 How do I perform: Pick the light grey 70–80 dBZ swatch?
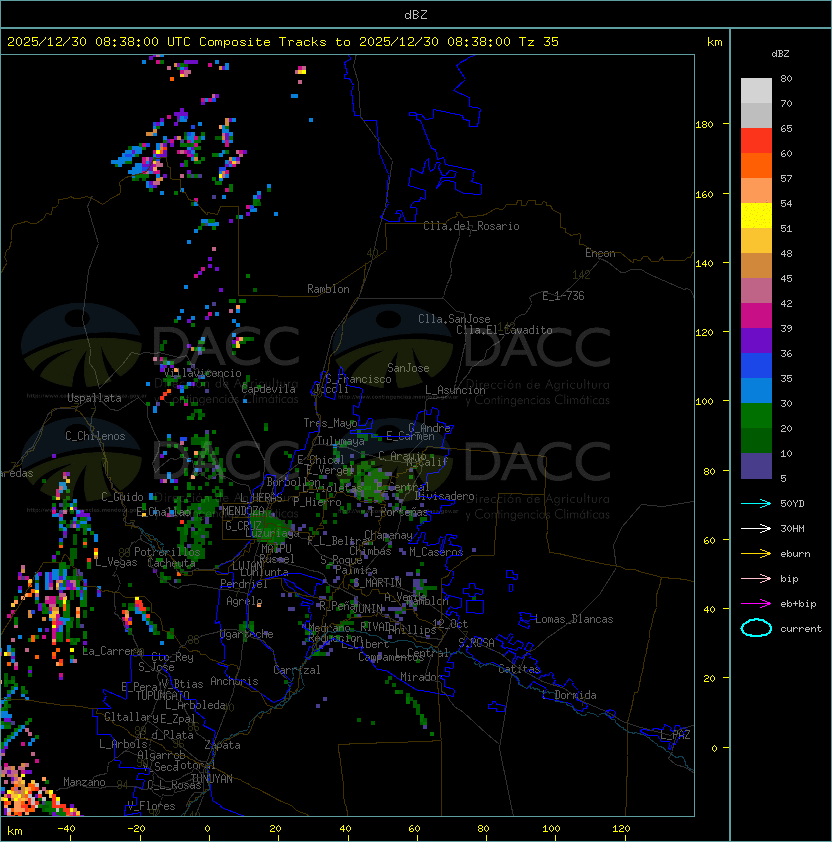756,91
